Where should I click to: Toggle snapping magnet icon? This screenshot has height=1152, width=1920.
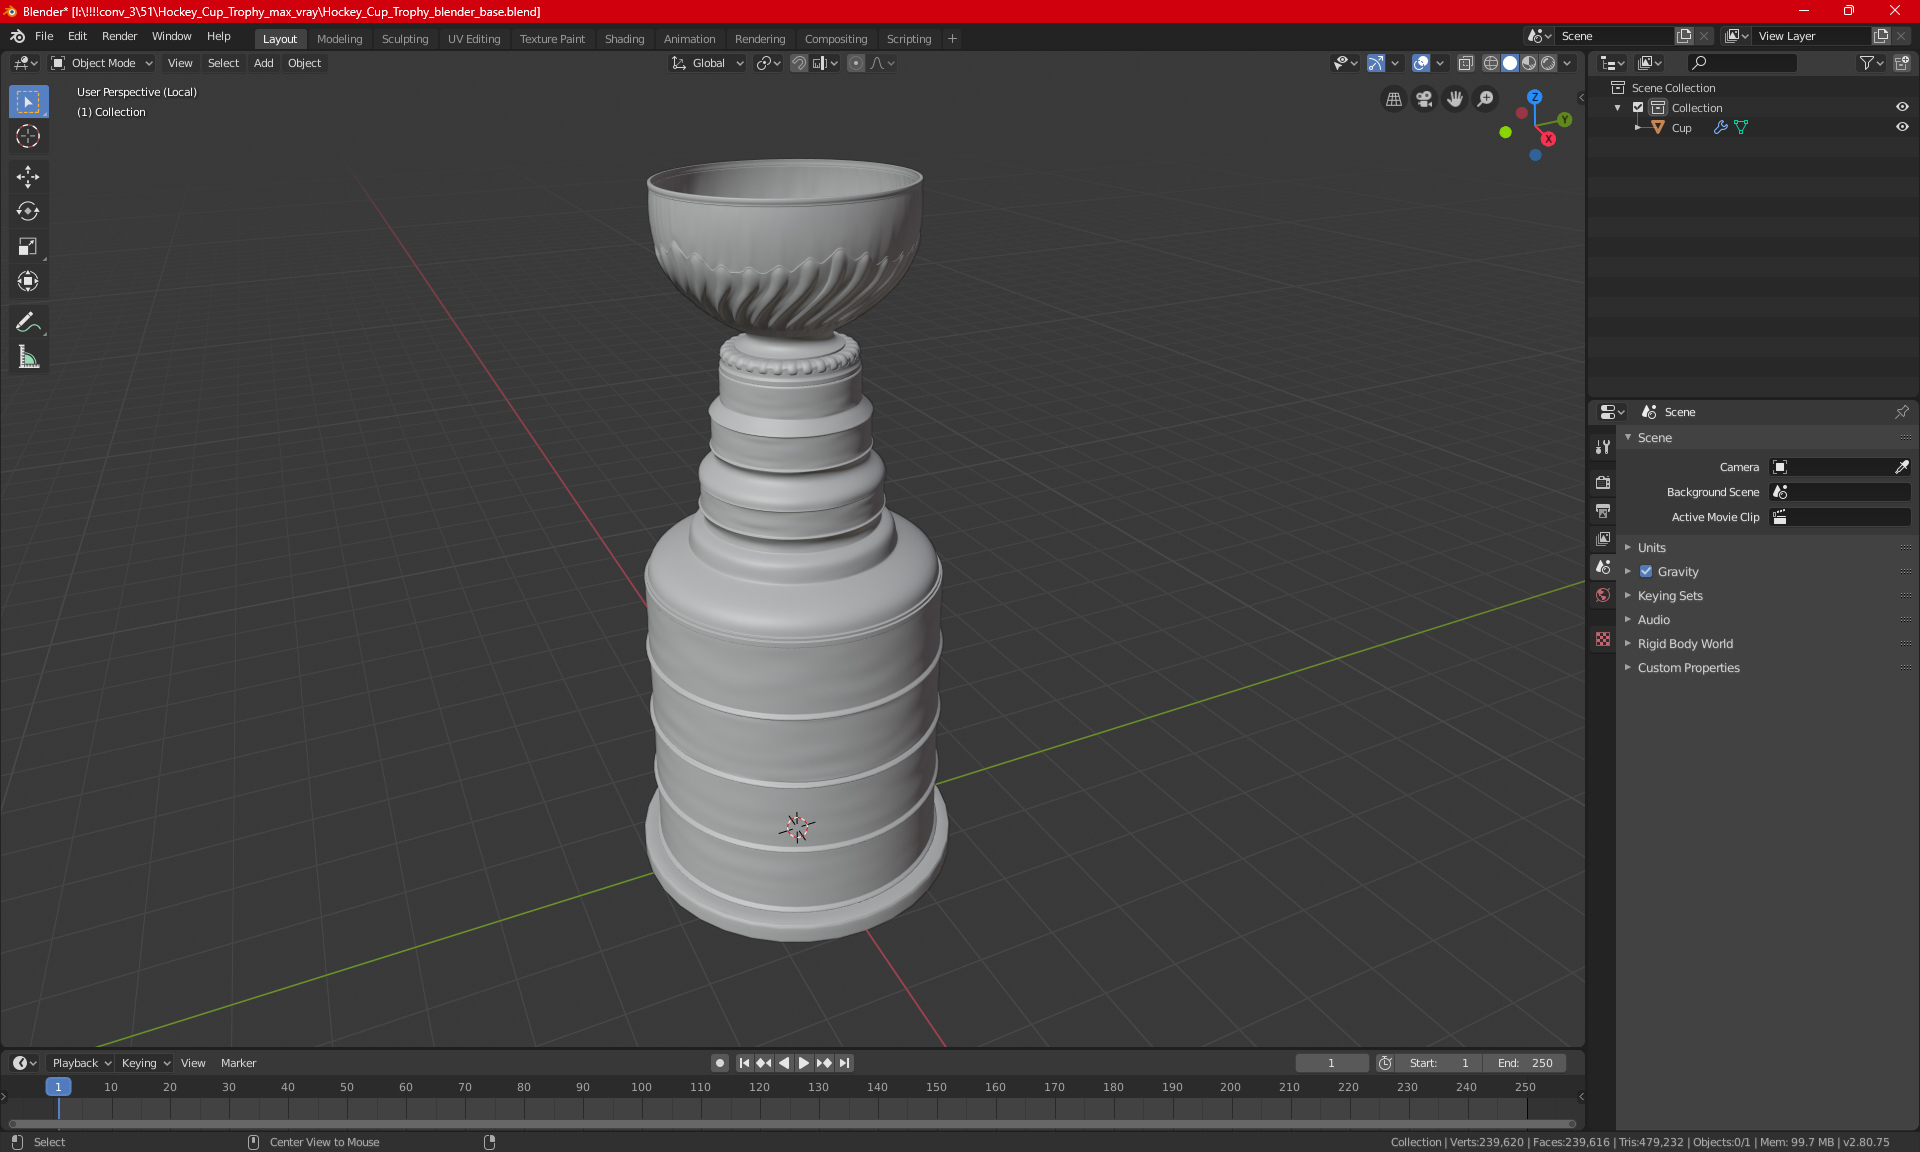tap(799, 63)
